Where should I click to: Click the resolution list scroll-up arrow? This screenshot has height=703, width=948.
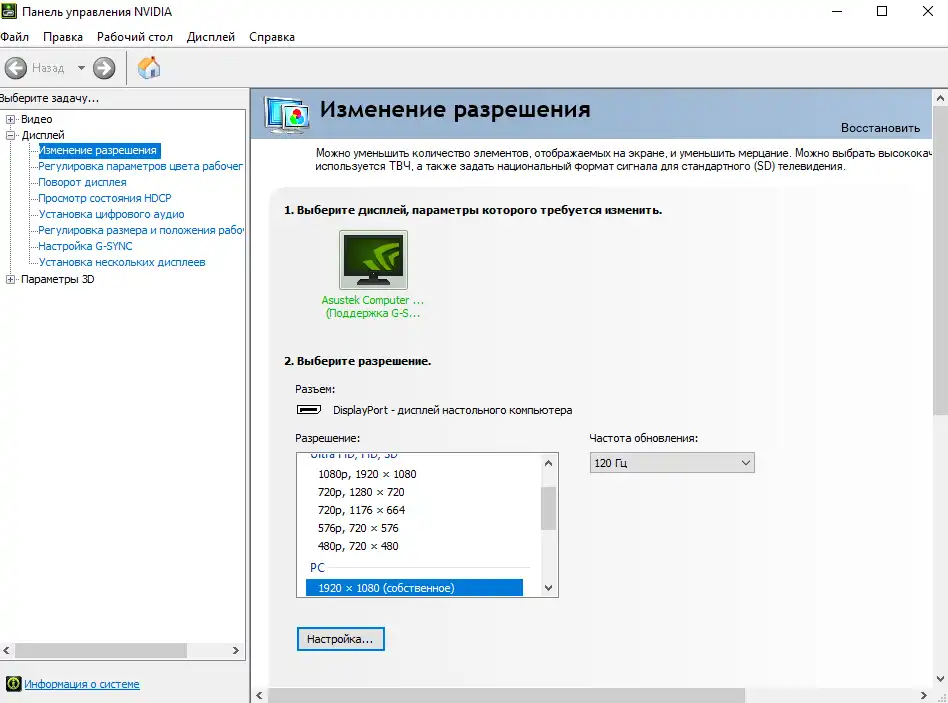(x=548, y=463)
